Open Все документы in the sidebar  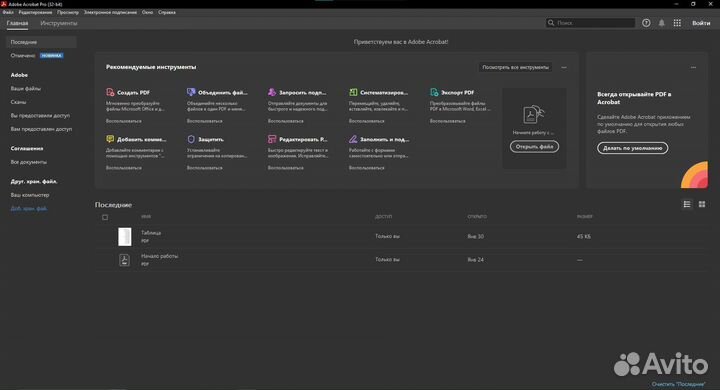28,162
